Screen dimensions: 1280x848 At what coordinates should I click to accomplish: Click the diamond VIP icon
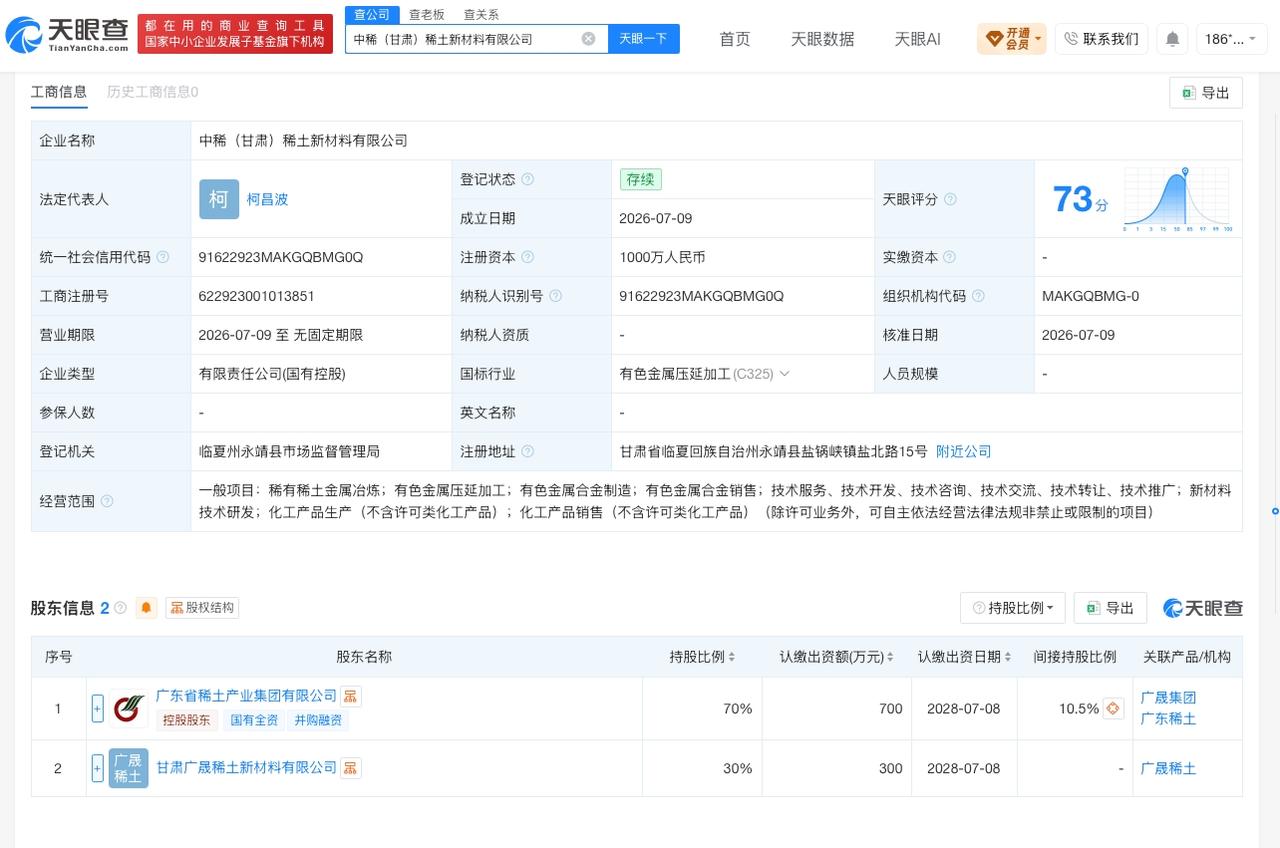(994, 39)
